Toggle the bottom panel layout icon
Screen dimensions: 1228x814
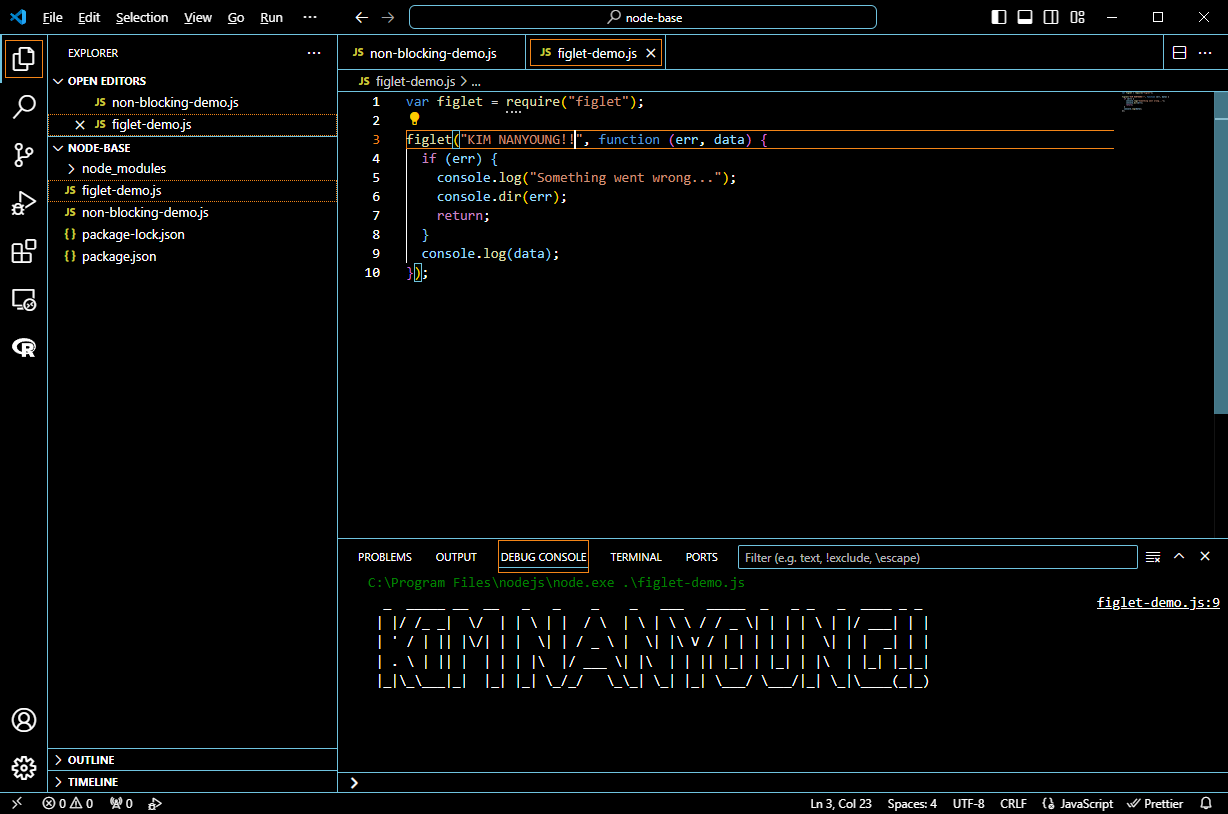(1025, 17)
